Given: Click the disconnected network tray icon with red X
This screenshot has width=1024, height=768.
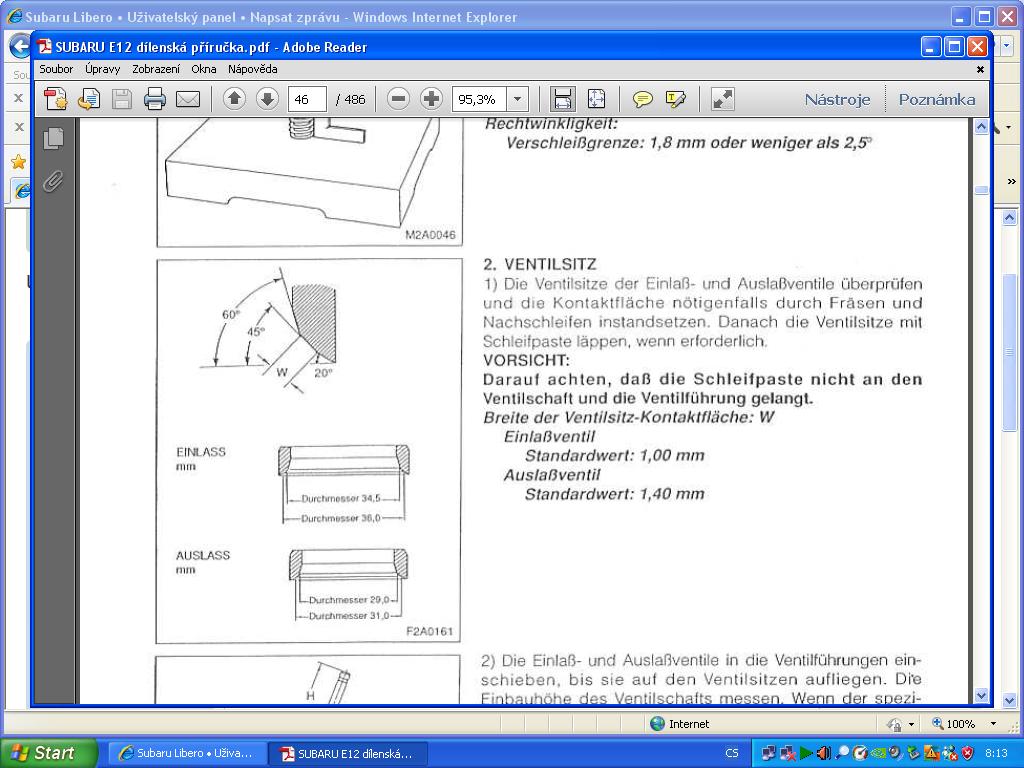Looking at the screenshot, I should point(788,753).
